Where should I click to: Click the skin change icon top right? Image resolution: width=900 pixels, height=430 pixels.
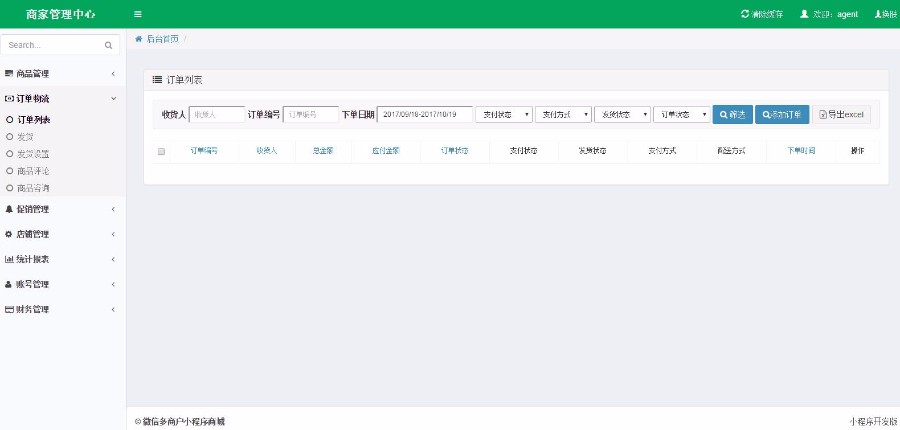tap(878, 14)
